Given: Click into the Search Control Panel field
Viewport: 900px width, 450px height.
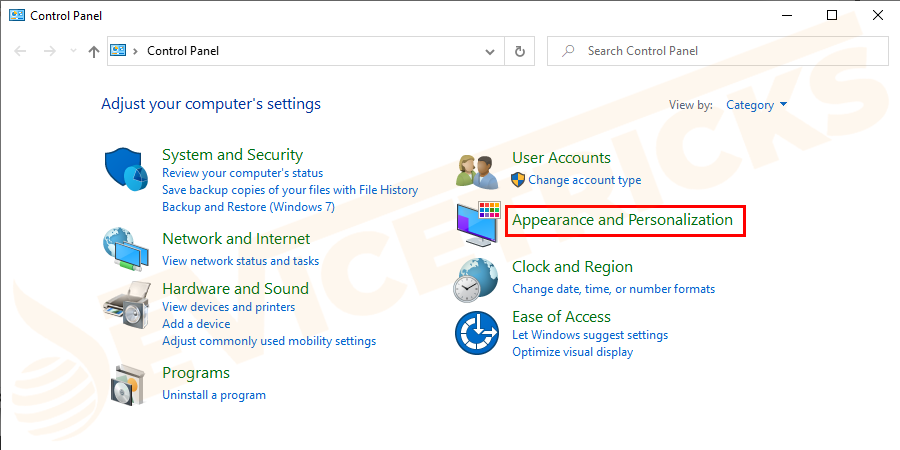Looking at the screenshot, I should pyautogui.click(x=716, y=51).
